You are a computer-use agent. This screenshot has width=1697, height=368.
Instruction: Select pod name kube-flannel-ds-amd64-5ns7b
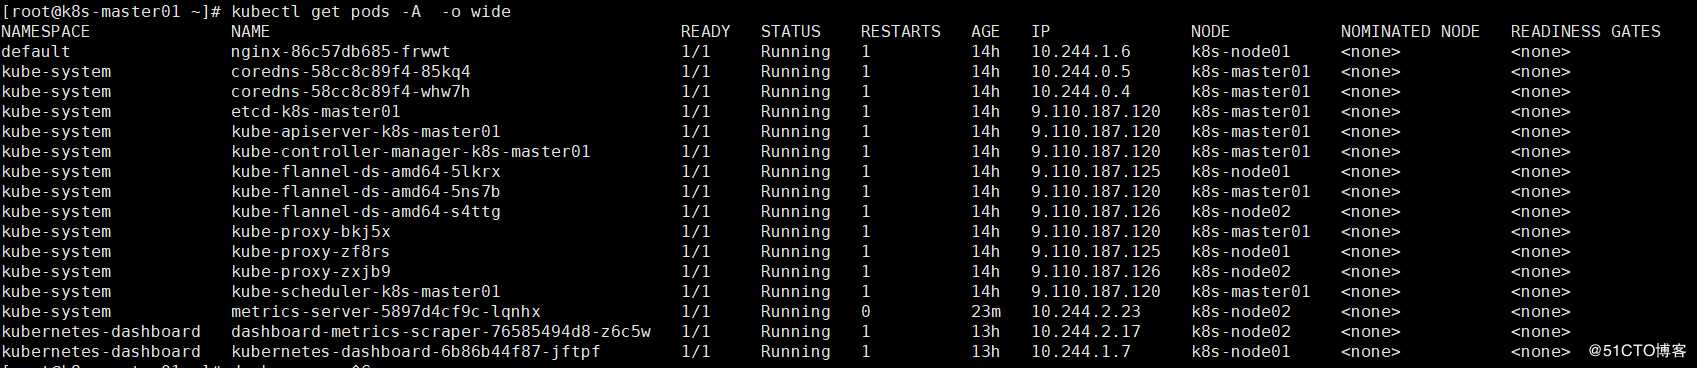tap(366, 192)
